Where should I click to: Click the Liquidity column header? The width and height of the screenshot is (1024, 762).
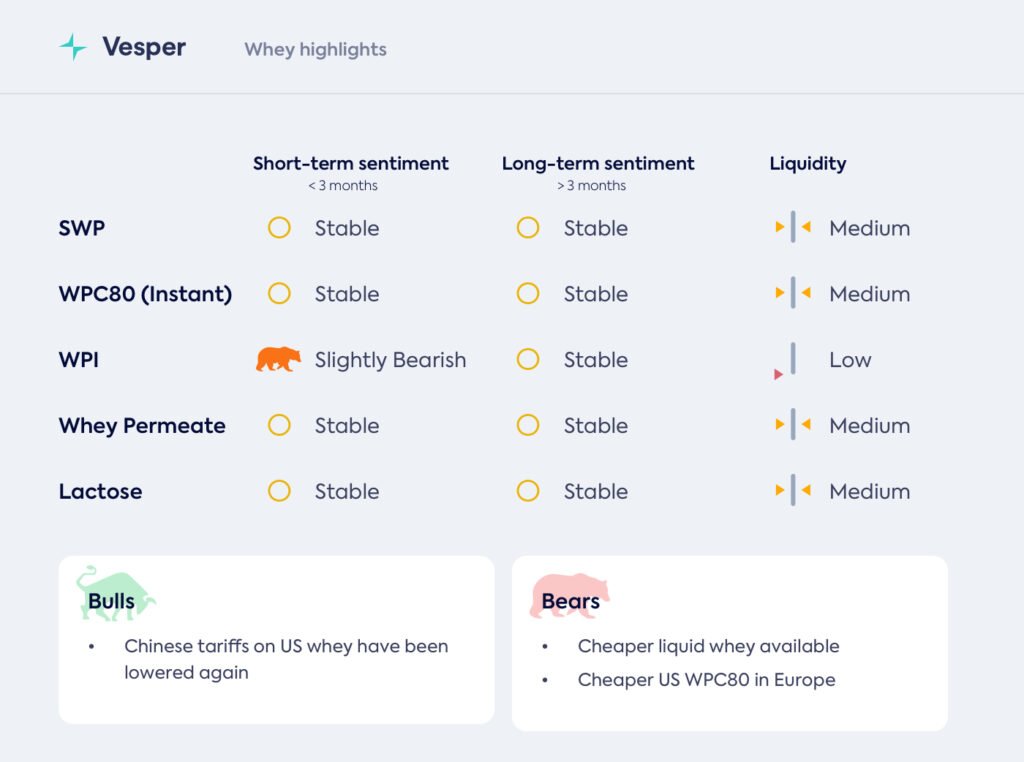807,164
